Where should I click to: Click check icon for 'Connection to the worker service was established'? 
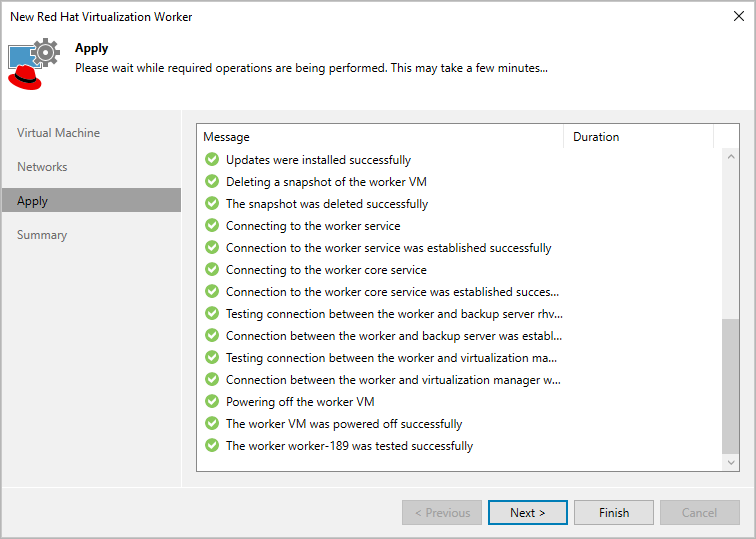tap(212, 247)
